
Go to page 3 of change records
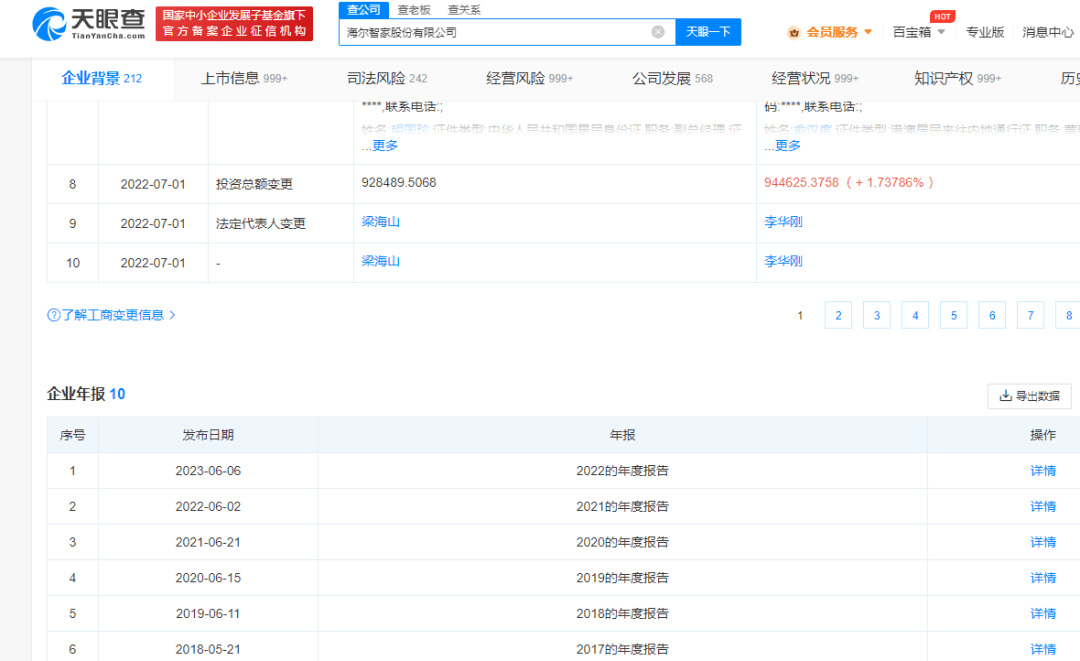click(x=877, y=315)
